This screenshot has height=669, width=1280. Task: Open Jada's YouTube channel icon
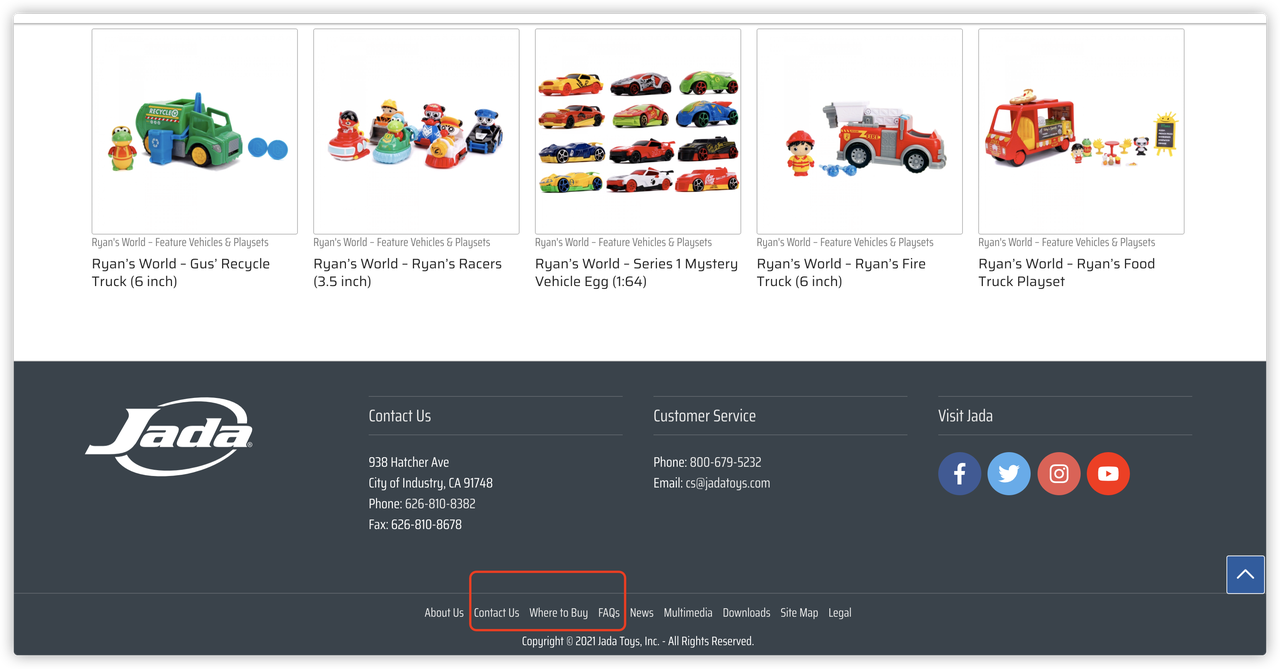1108,474
